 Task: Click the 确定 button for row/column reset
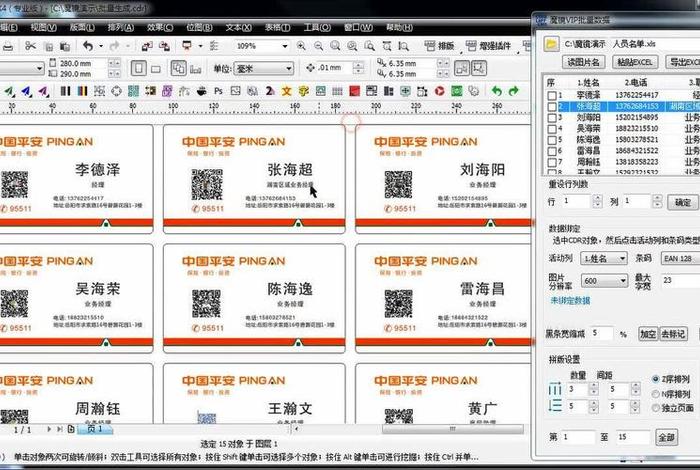click(683, 203)
